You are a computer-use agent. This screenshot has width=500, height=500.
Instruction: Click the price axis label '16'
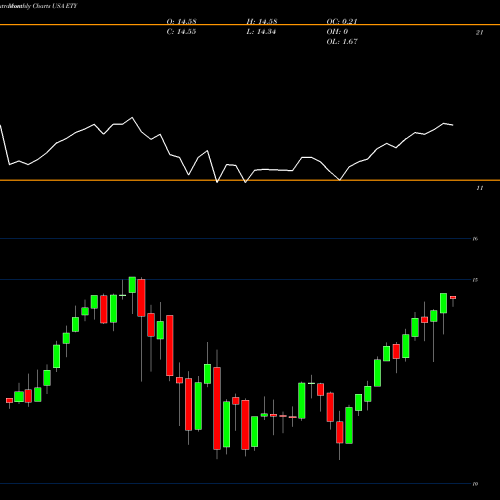pyautogui.click(x=475, y=239)
